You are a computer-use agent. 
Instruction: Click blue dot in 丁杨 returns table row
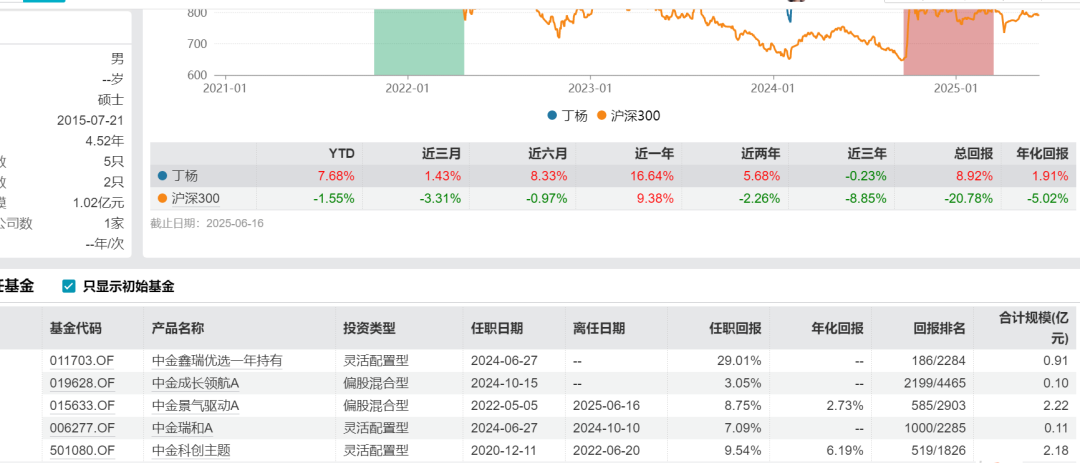point(163,176)
